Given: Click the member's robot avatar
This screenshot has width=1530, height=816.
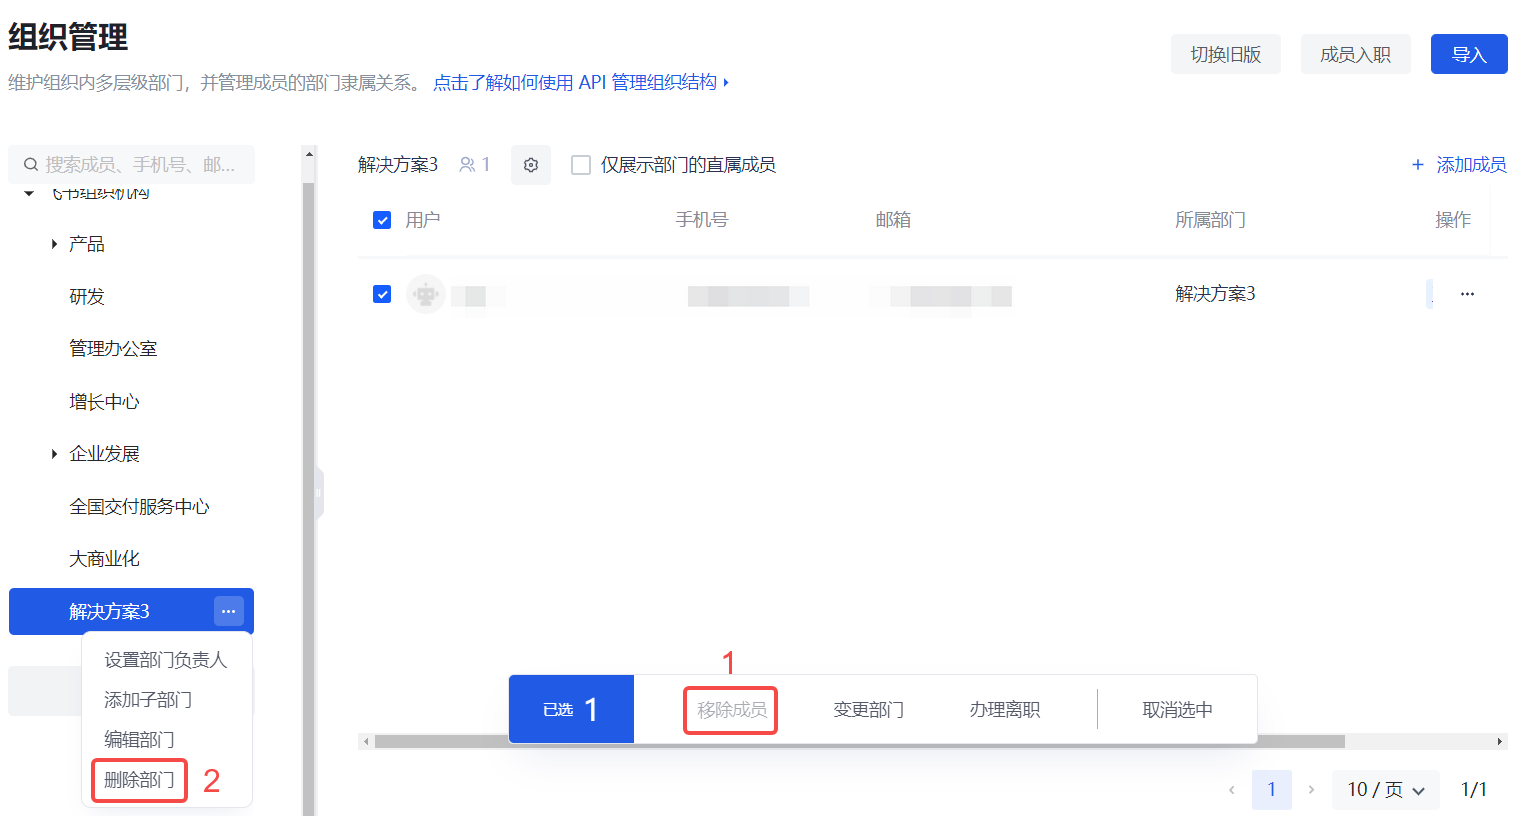Looking at the screenshot, I should 426,294.
